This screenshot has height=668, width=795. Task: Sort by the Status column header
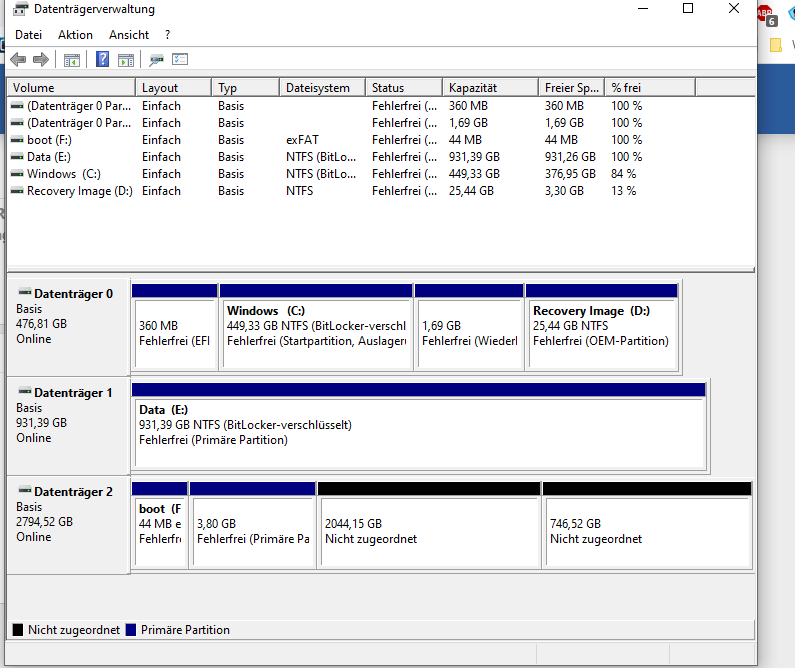tap(404, 88)
